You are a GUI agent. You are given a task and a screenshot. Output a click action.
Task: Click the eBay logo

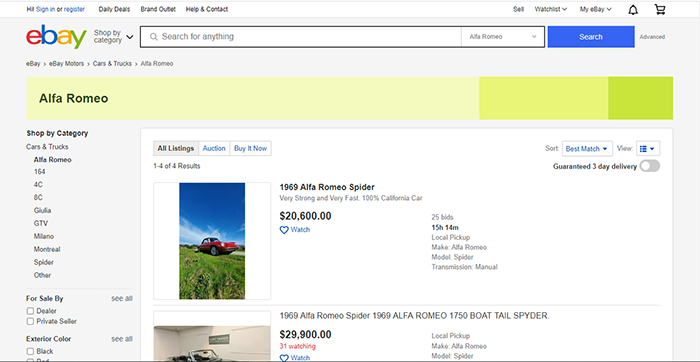click(56, 37)
